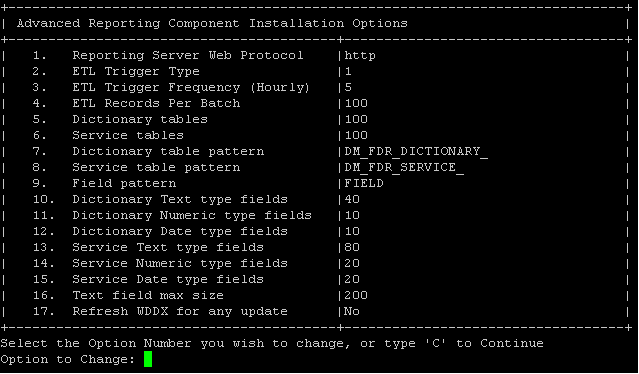Image resolution: width=639 pixels, height=374 pixels.
Task: Click the value '40' for dictionary text fields
Action: pyautogui.click(x=352, y=199)
